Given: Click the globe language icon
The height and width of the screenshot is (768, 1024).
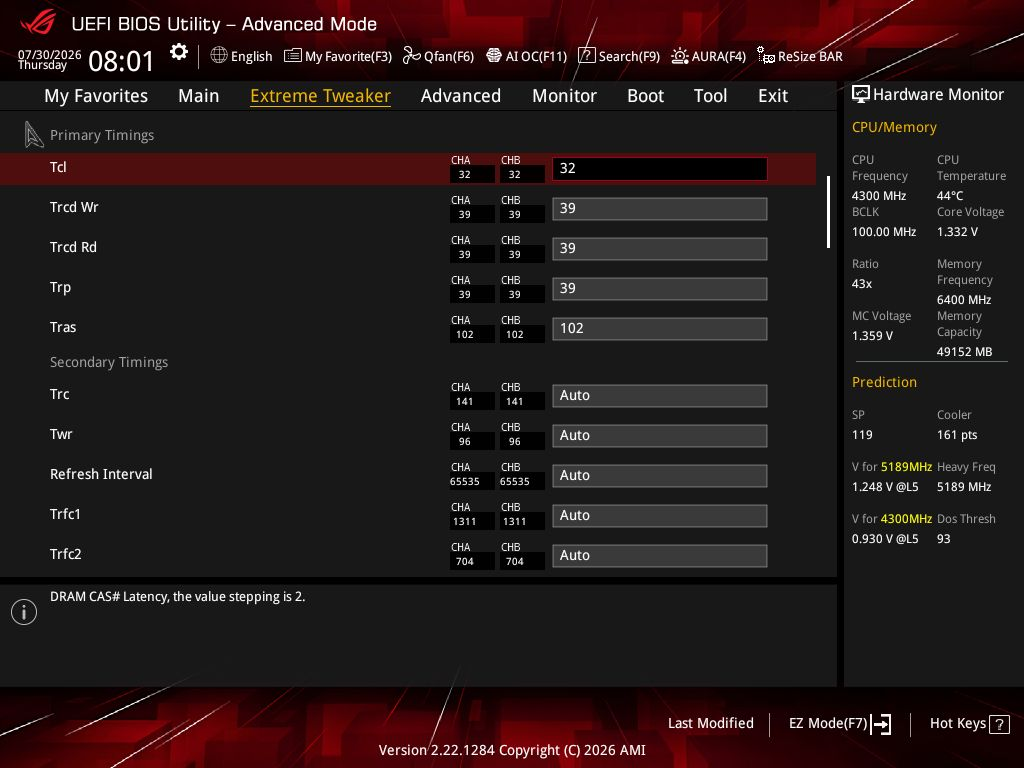Looking at the screenshot, I should [219, 56].
